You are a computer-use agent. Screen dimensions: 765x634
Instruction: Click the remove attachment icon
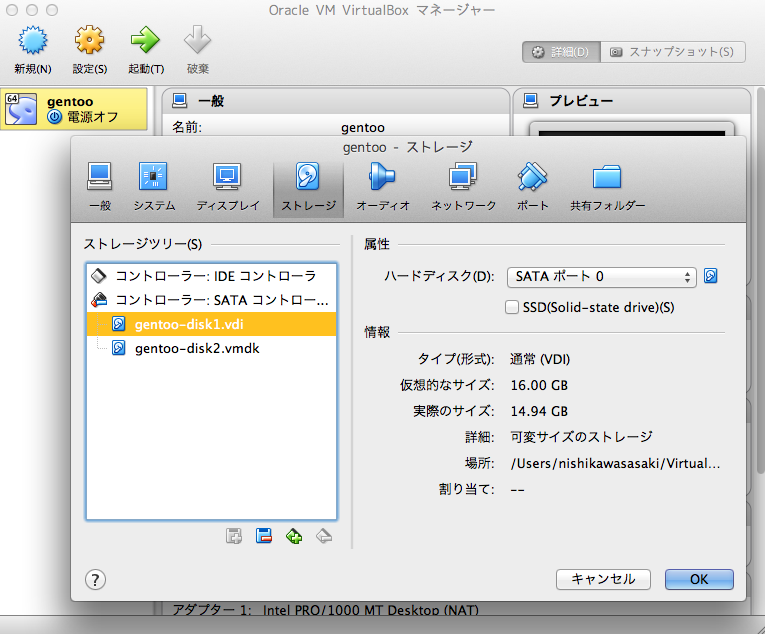pyautogui.click(x=324, y=536)
